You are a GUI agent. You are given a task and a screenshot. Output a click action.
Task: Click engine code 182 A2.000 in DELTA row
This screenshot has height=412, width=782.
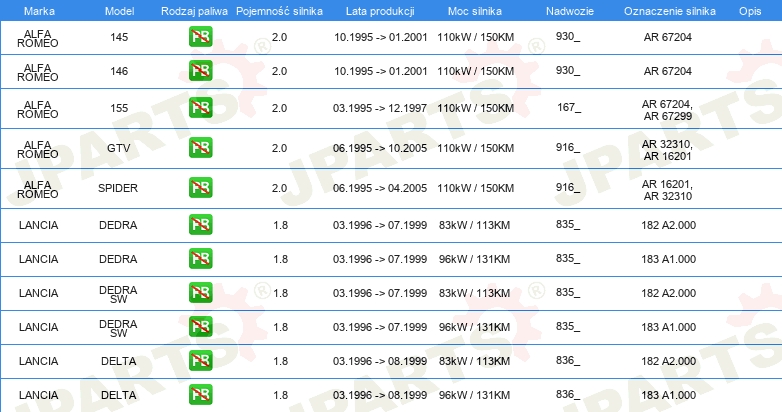tap(668, 361)
